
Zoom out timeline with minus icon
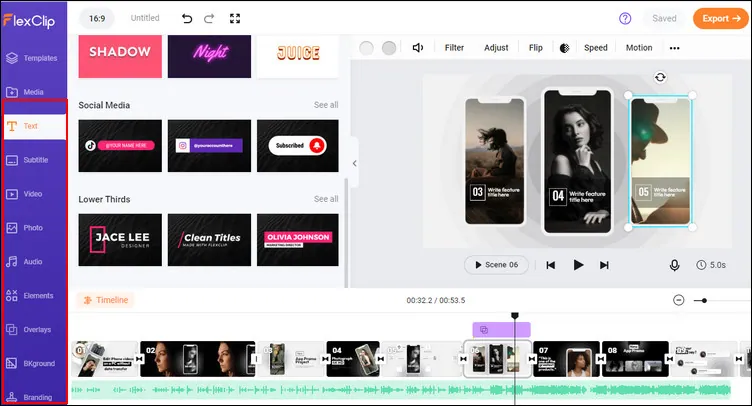click(679, 301)
